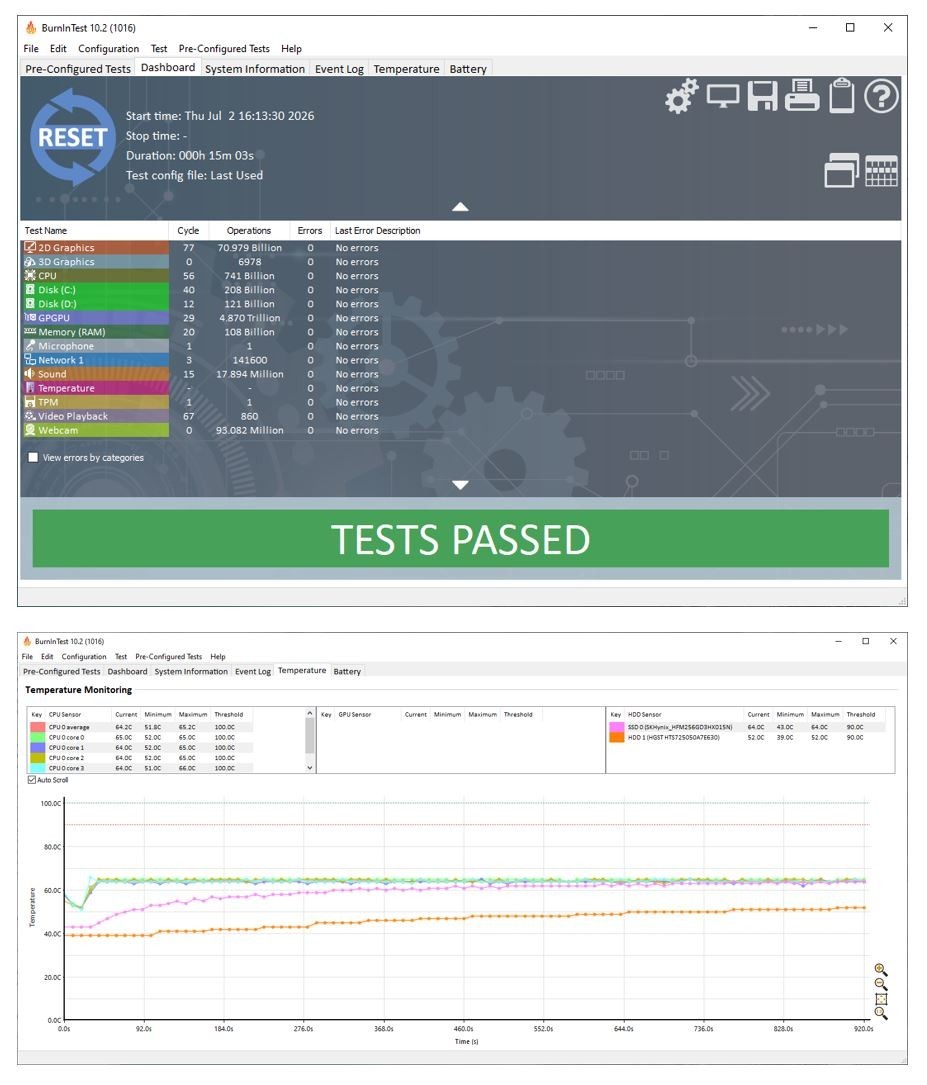Open the Edit menu in top window
Screen dimensions: 927x1085
point(58,48)
